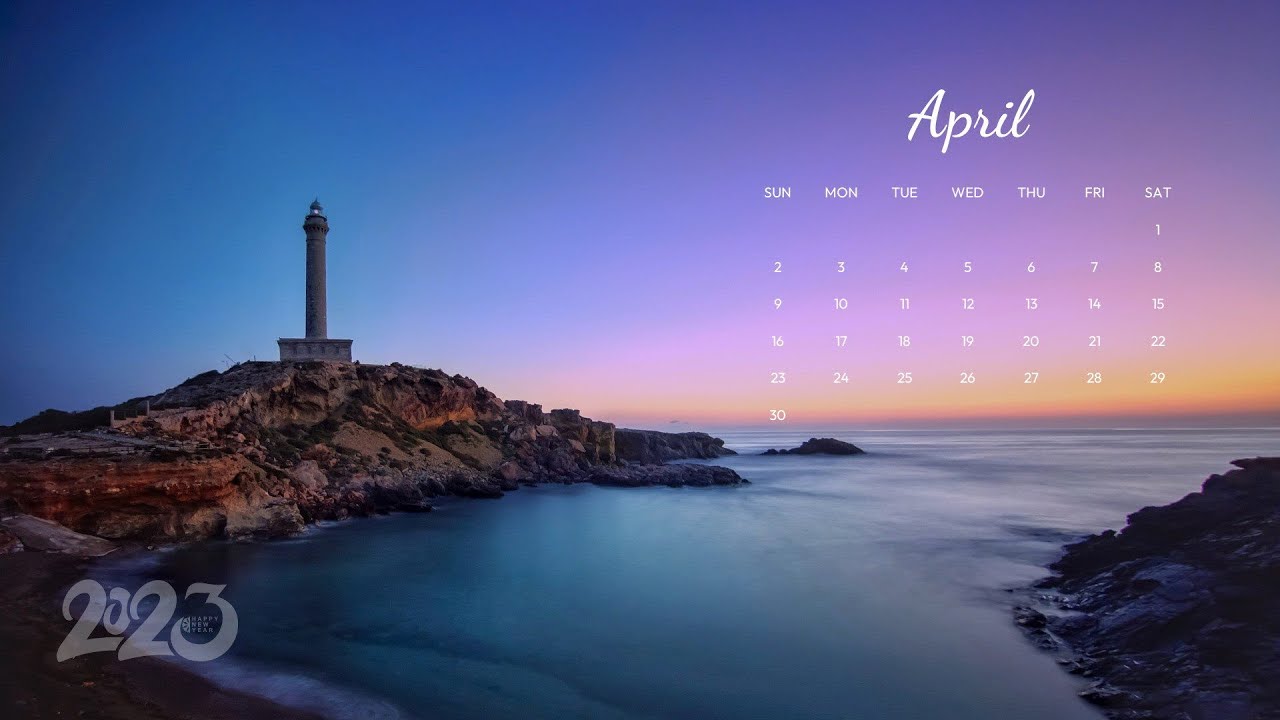This screenshot has width=1280, height=720.
Task: Click date 1 under Saturday
Action: click(x=1158, y=230)
